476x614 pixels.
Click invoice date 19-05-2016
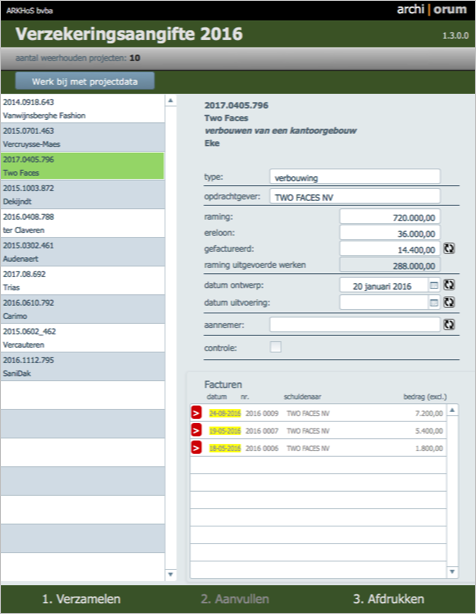click(225, 431)
